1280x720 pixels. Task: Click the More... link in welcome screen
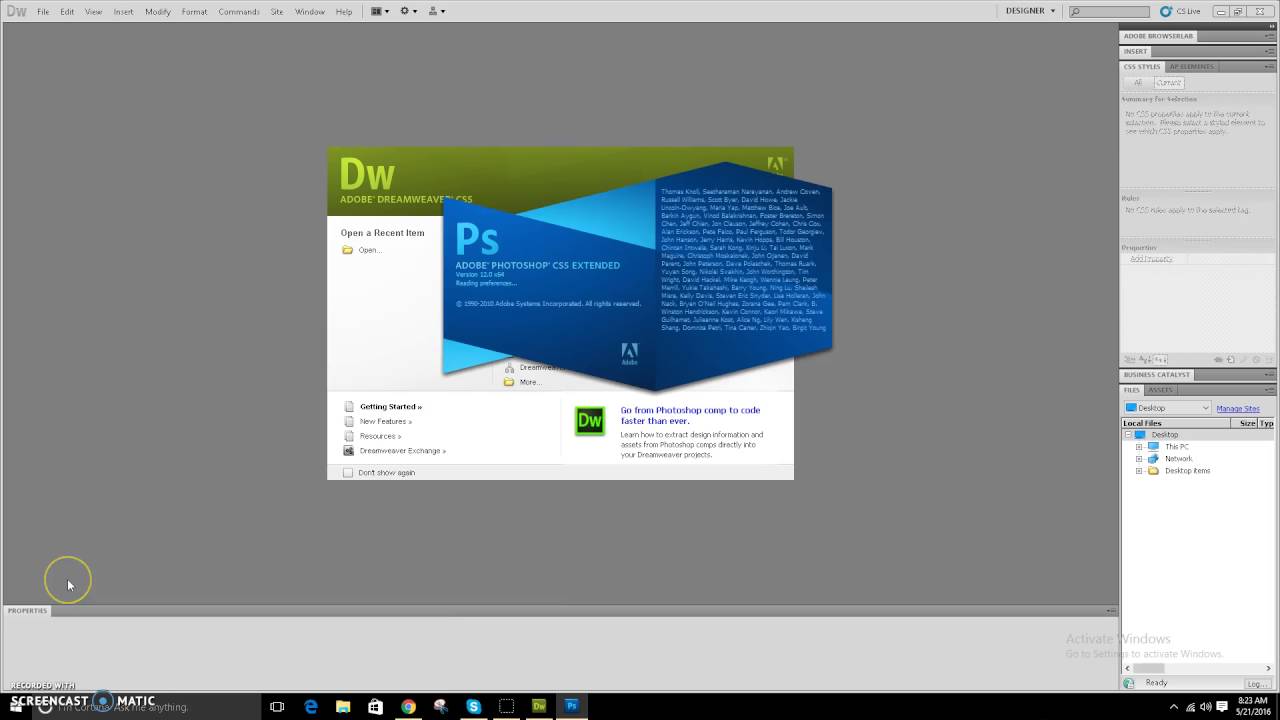[x=530, y=382]
